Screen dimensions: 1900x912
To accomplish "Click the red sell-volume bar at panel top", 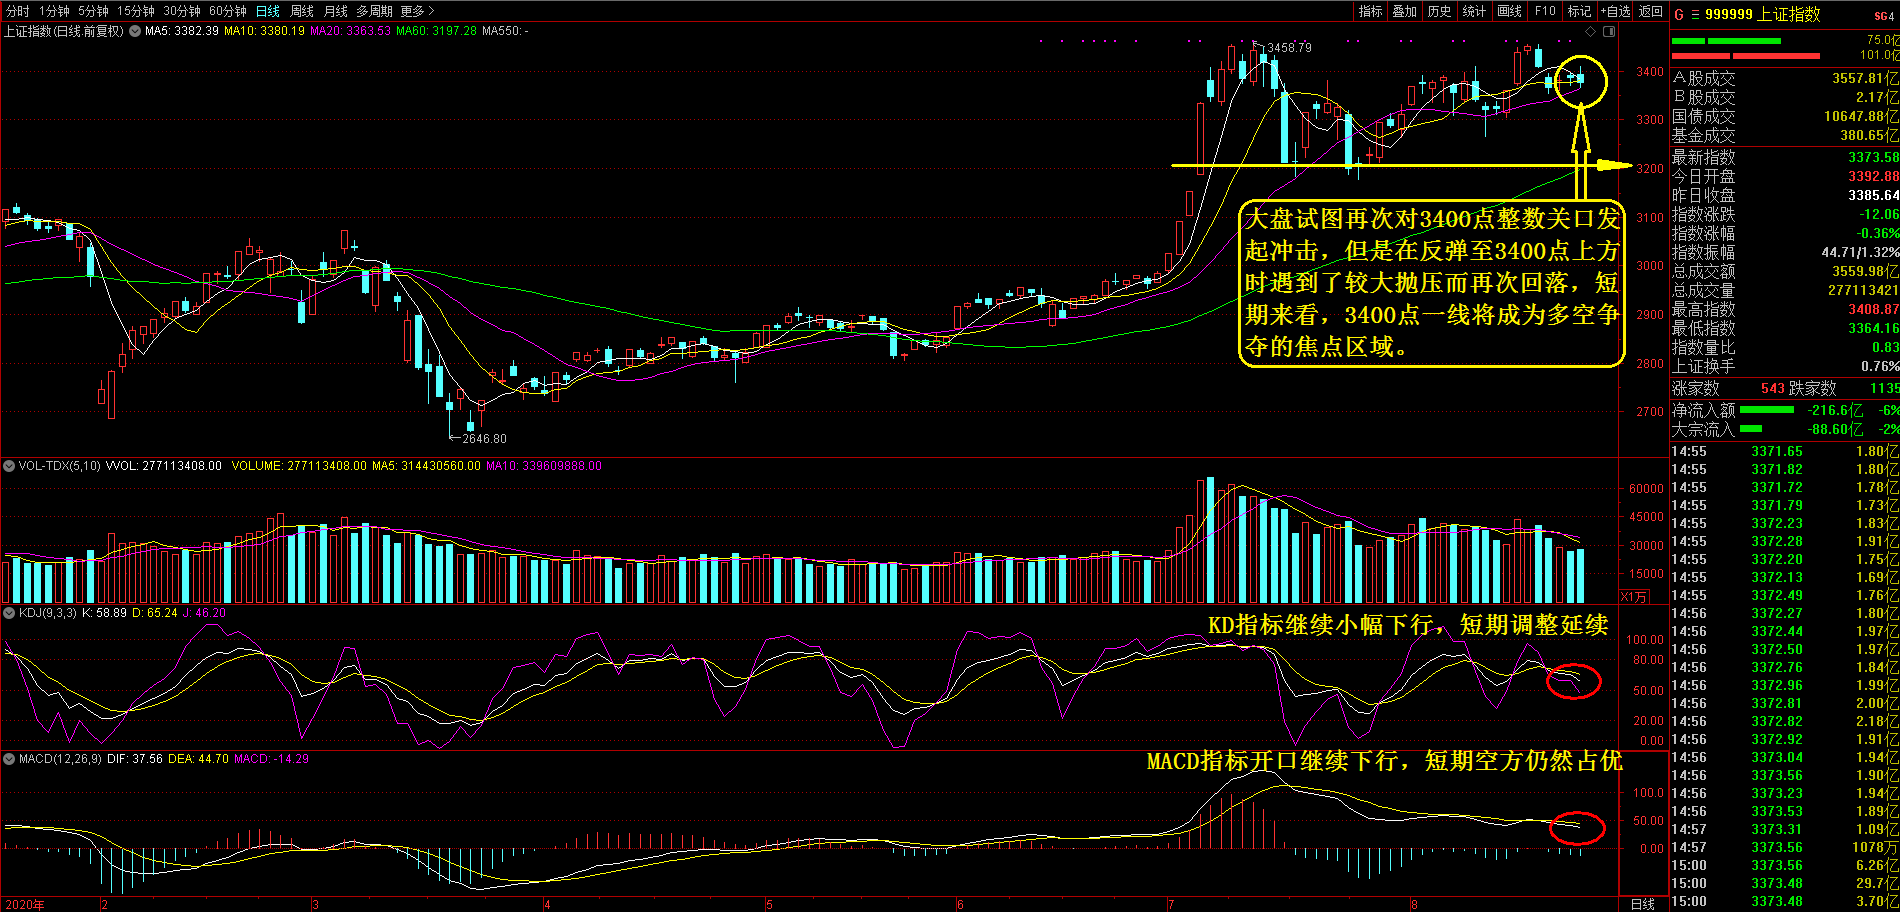I will pyautogui.click(x=1745, y=56).
